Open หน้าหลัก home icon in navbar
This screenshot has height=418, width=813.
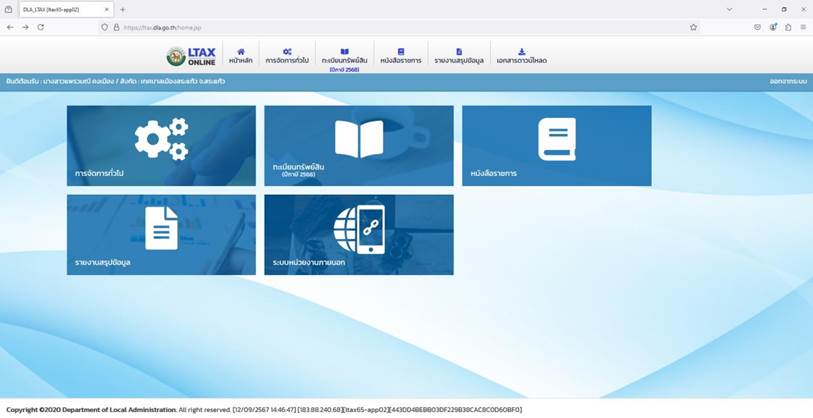click(x=241, y=56)
